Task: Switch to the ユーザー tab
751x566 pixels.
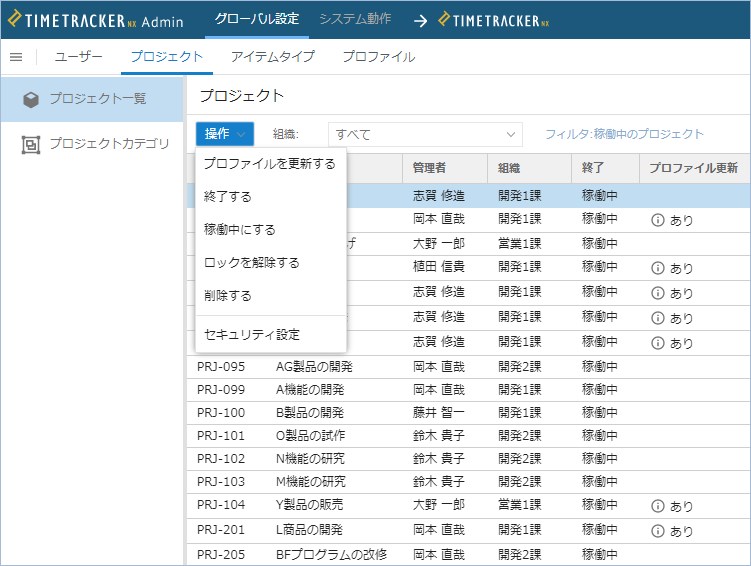Action: [x=78, y=57]
